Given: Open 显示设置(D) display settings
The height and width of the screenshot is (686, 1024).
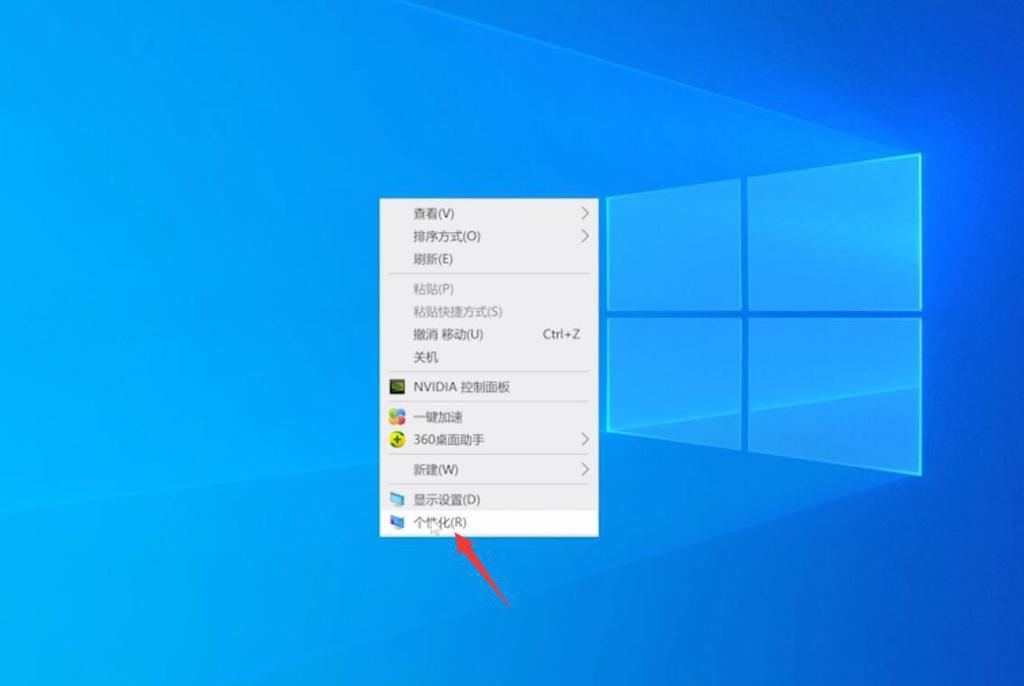Looking at the screenshot, I should pos(488,500).
